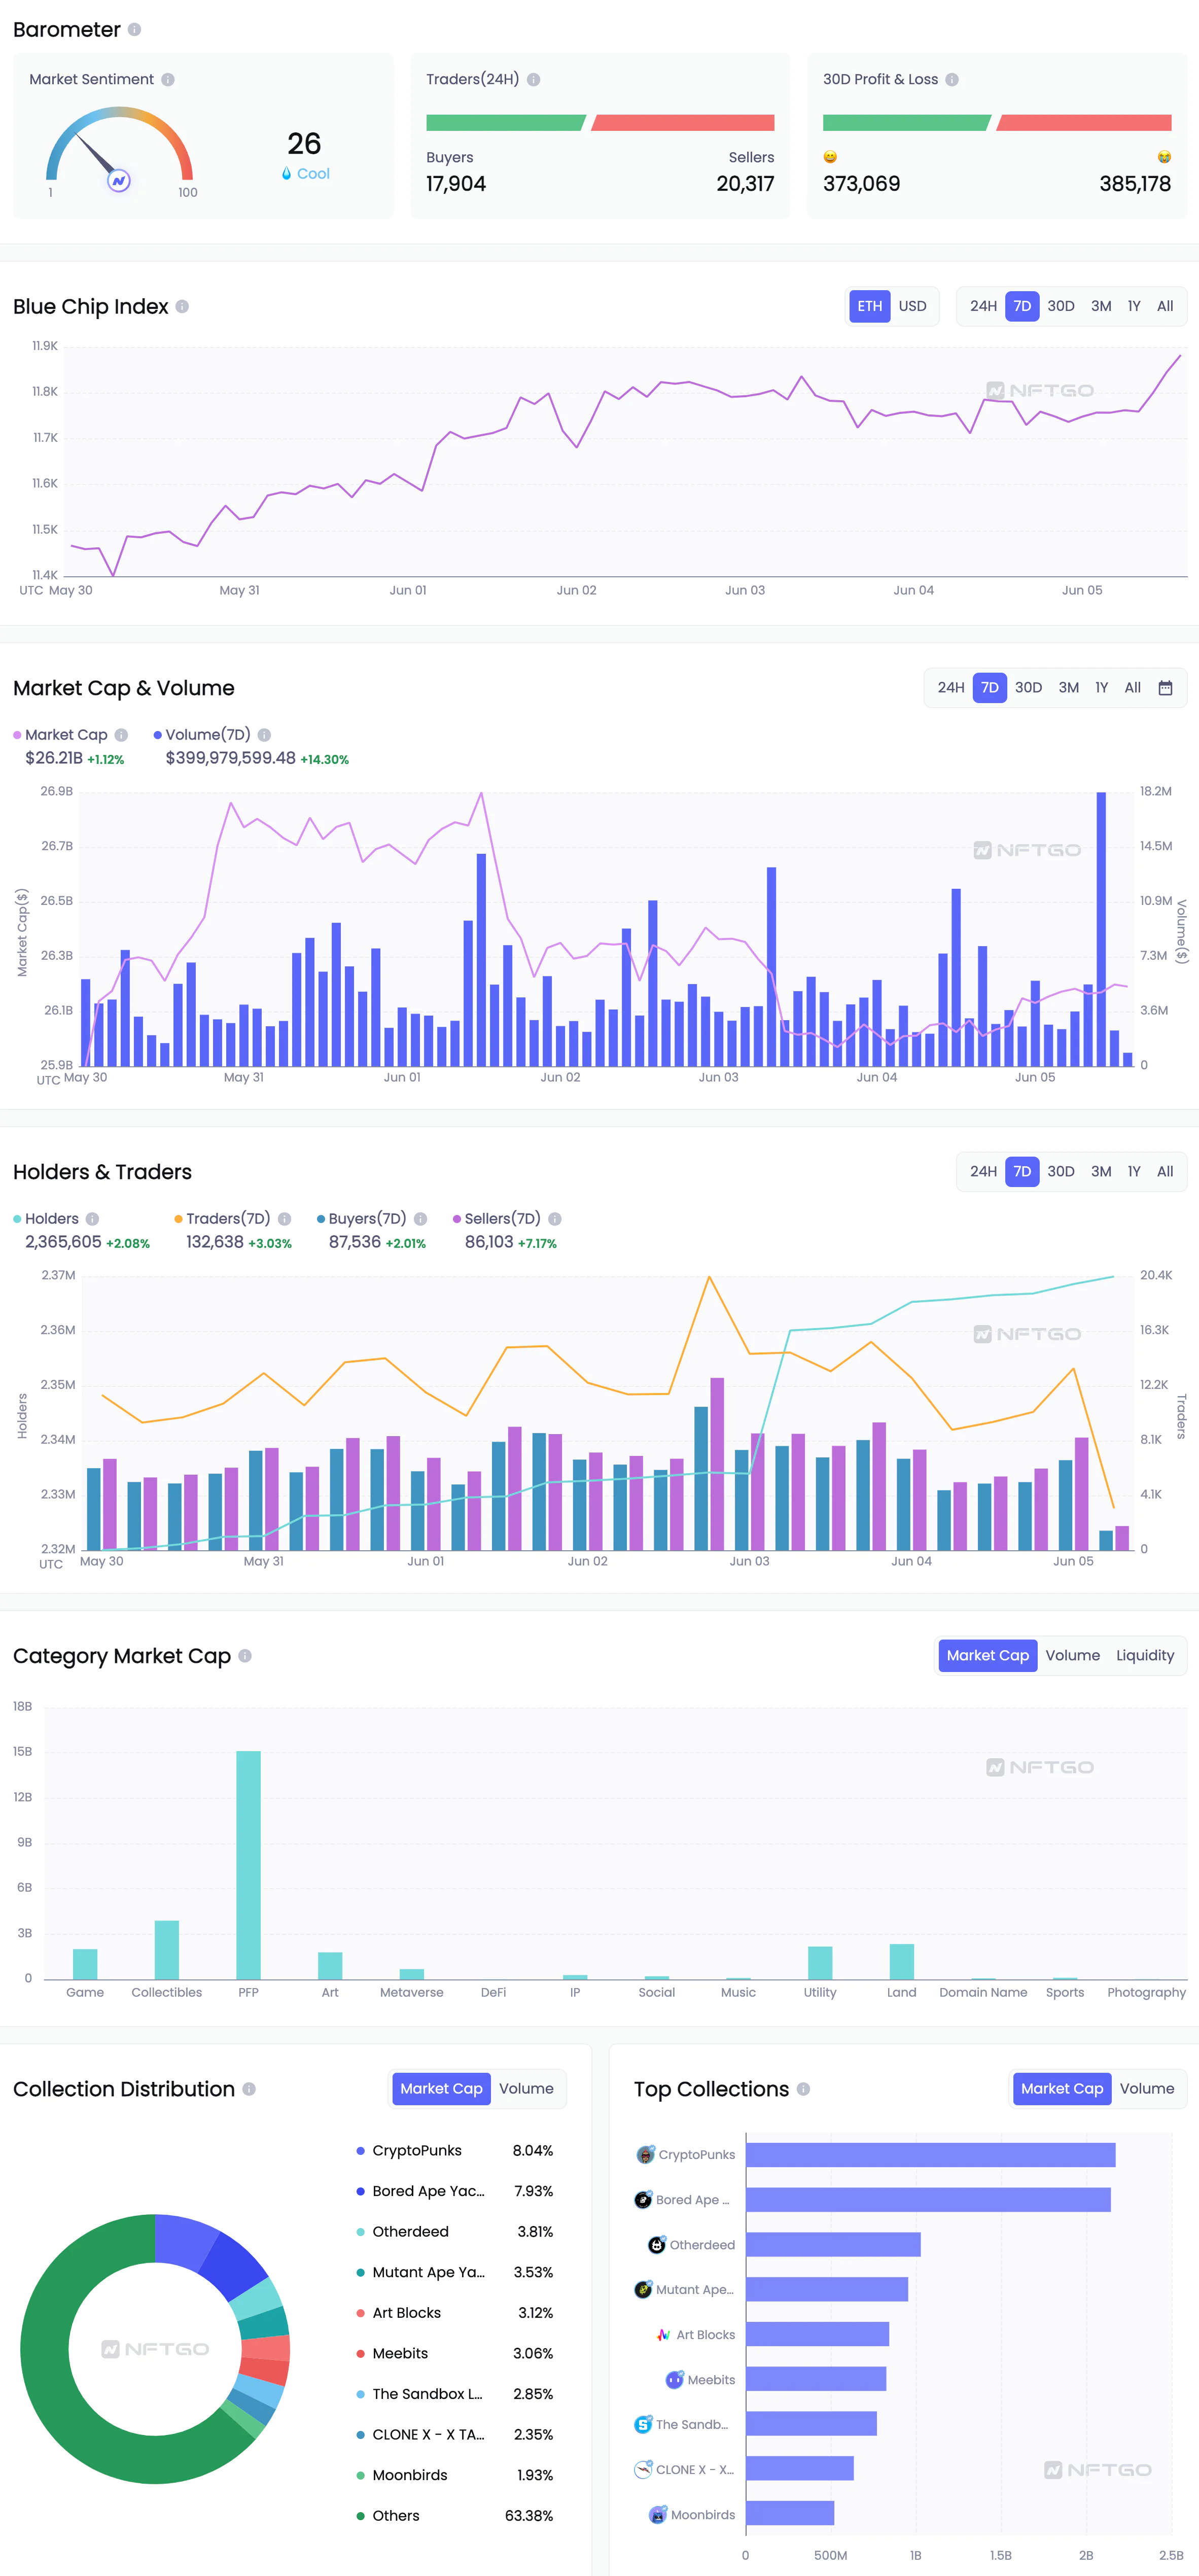Click info icon next to Holders legend

tap(92, 1219)
